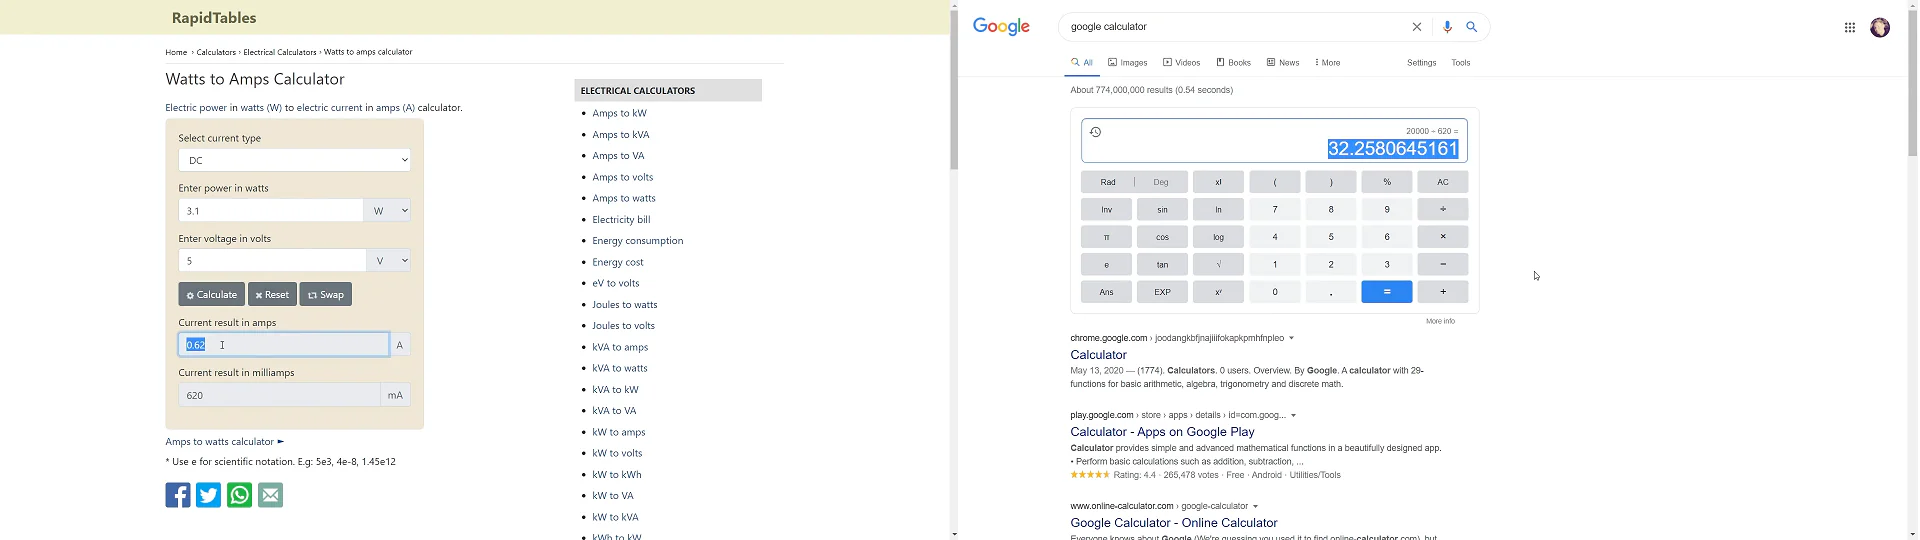
Task: Click Calculators breadcrumb link
Action: 216,52
